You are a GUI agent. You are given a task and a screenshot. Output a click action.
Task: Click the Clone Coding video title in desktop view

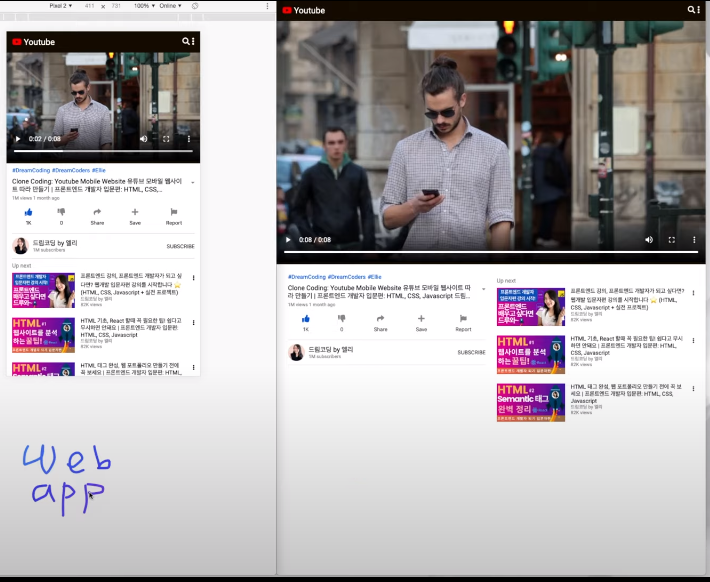point(379,292)
